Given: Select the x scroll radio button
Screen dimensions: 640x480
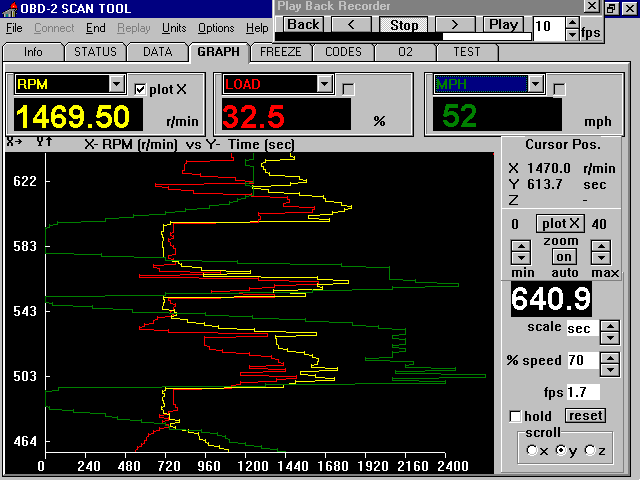Looking at the screenshot, I should 530,451.
